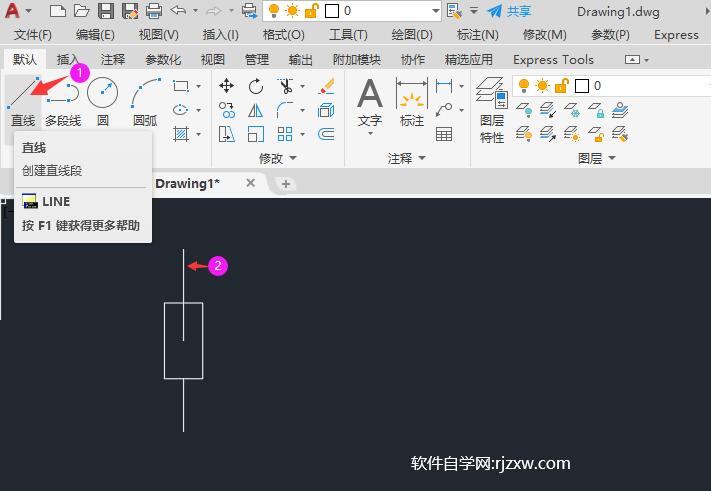Toggle layer 0 freeze sun in ribbon layer list
711x491 pixels.
(542, 85)
